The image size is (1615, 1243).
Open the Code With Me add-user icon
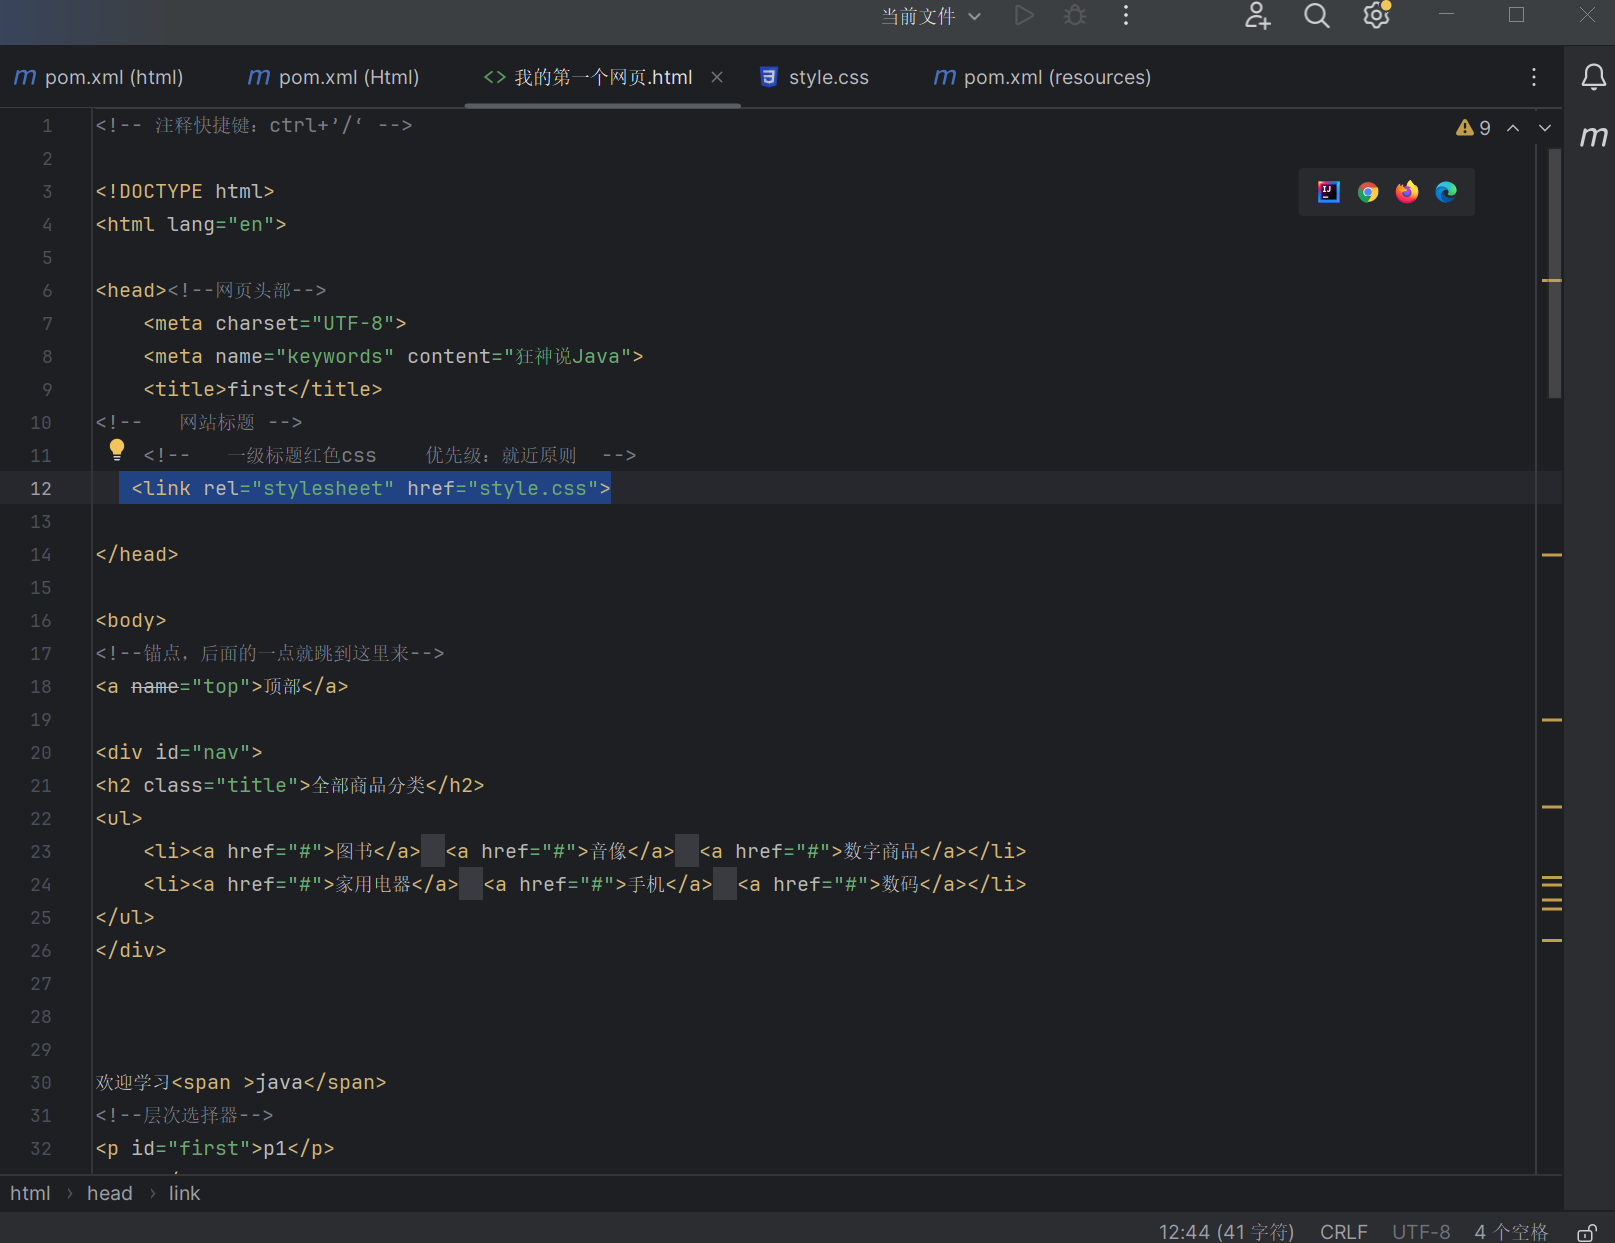(x=1257, y=16)
